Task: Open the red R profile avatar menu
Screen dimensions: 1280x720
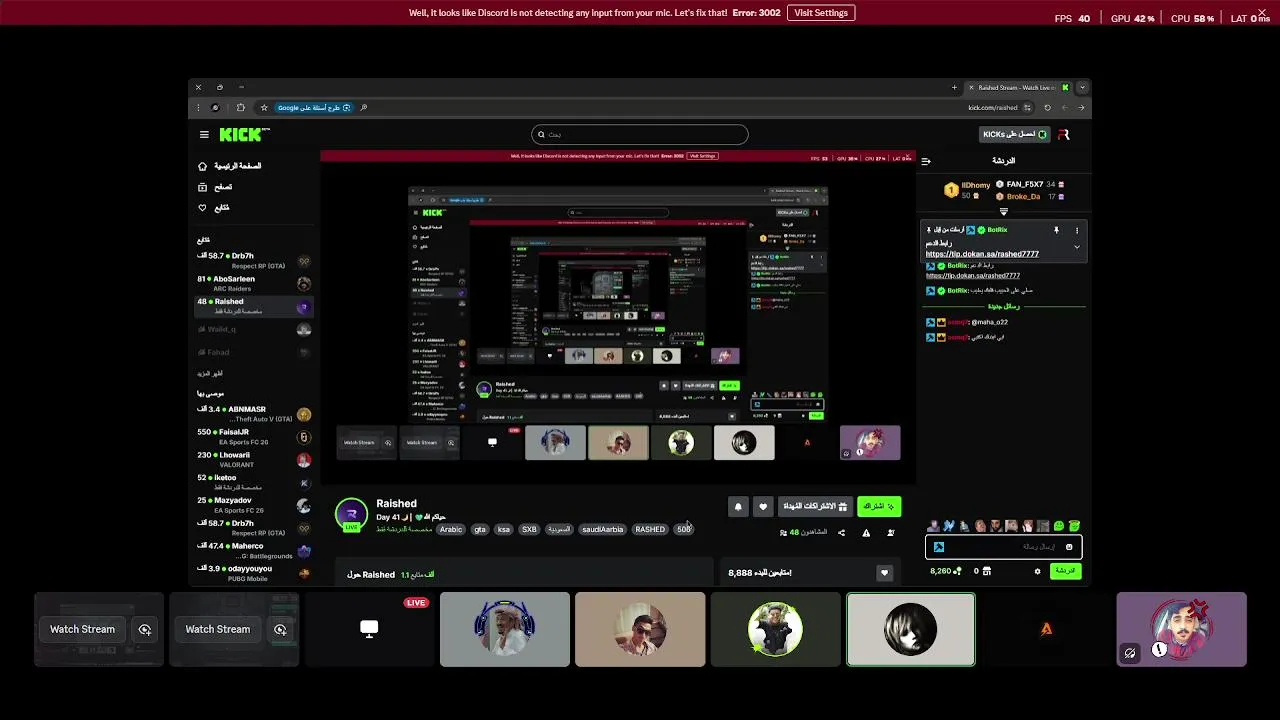Action: pyautogui.click(x=1063, y=134)
